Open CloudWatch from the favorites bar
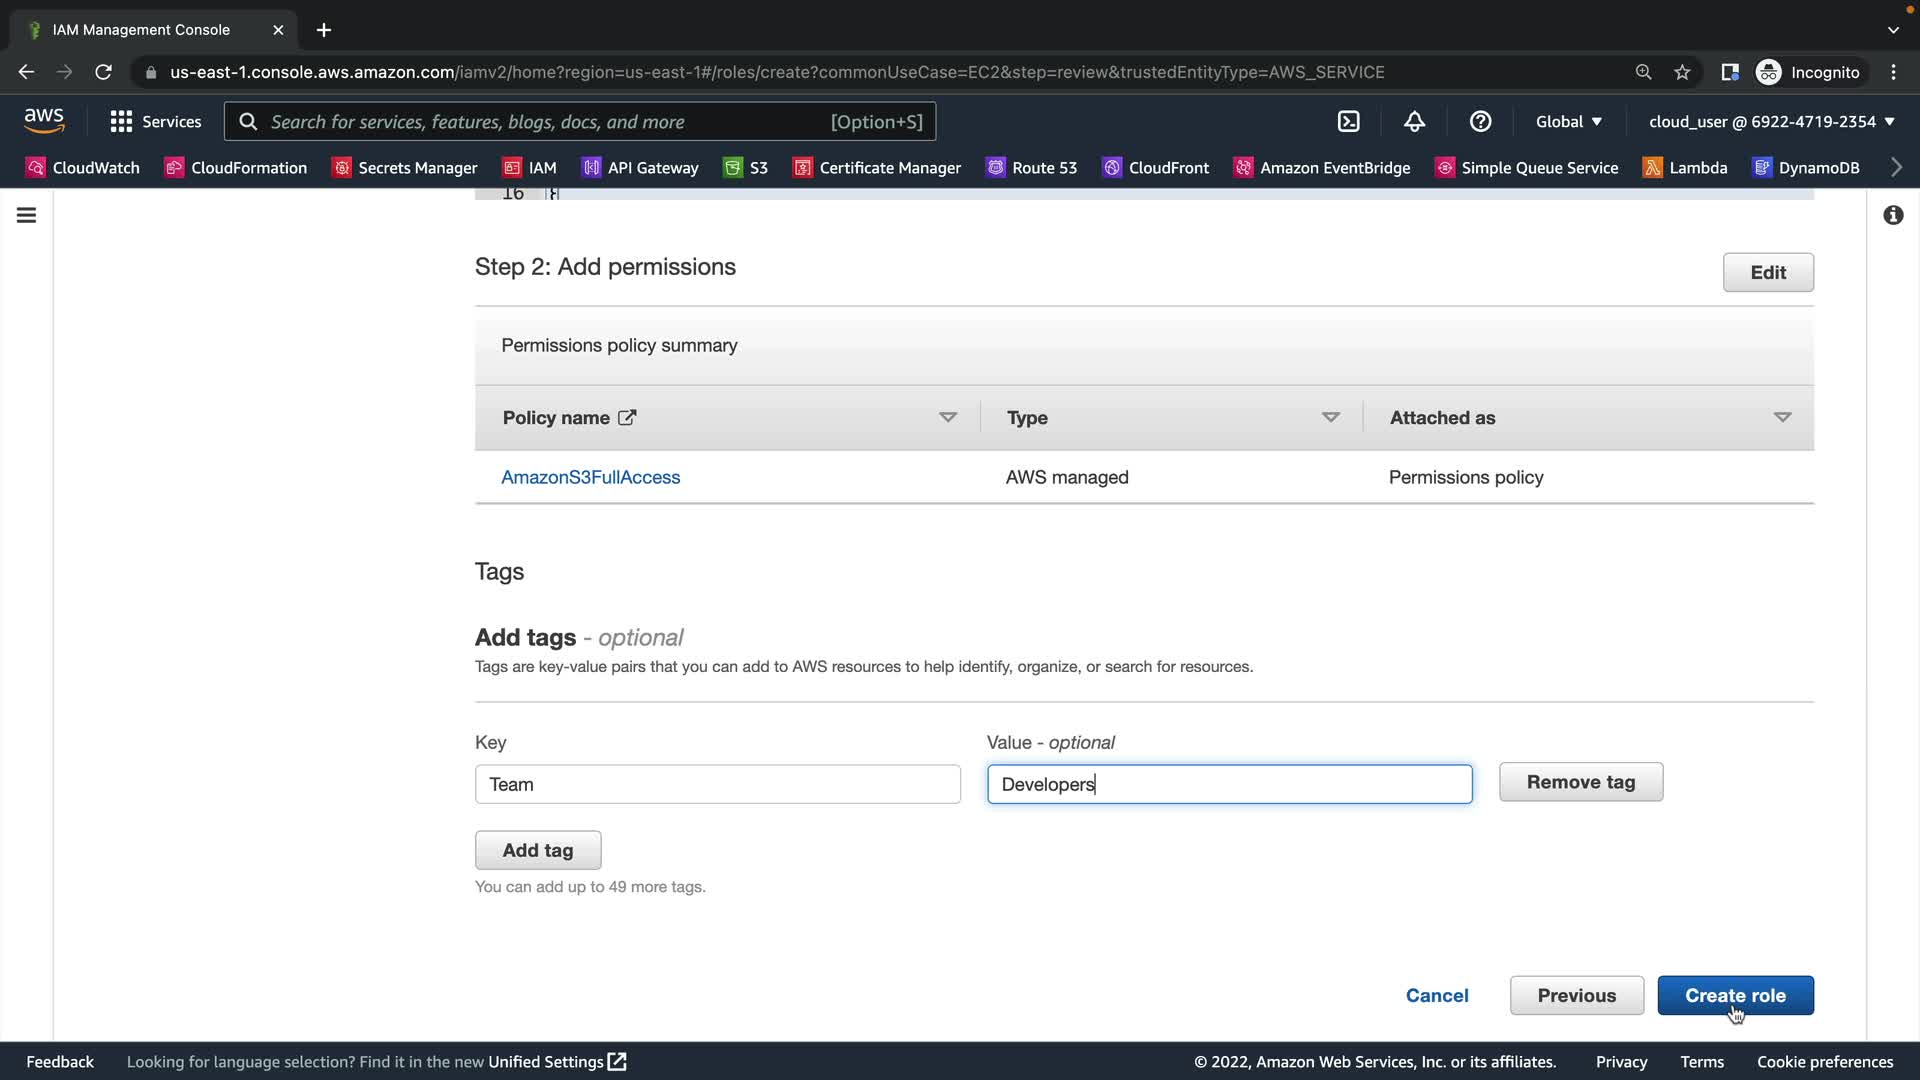Viewport: 1920px width, 1080px height. click(x=83, y=168)
